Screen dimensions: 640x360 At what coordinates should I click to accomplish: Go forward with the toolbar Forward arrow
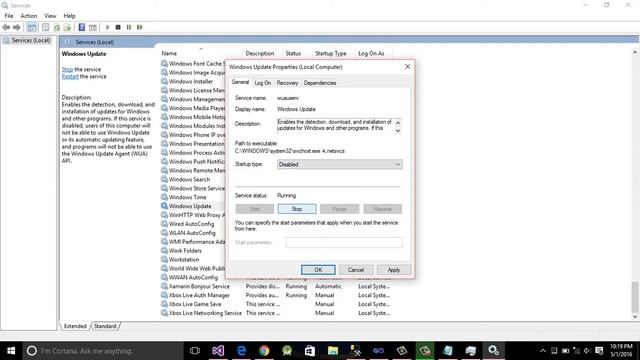(x=16, y=27)
